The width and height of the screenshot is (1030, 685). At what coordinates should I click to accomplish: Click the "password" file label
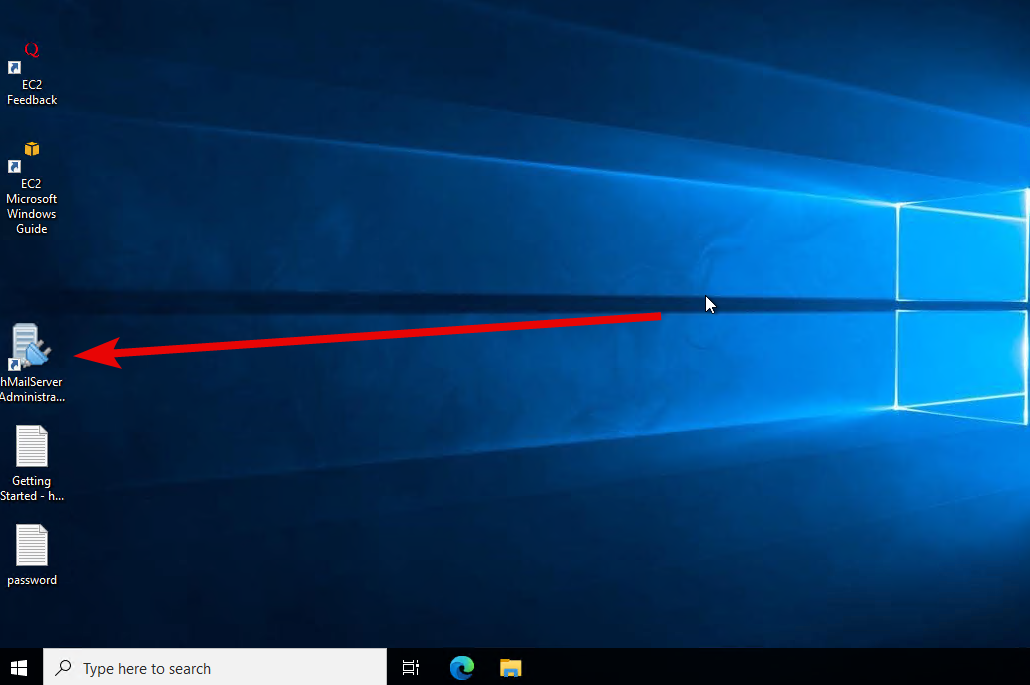click(32, 580)
